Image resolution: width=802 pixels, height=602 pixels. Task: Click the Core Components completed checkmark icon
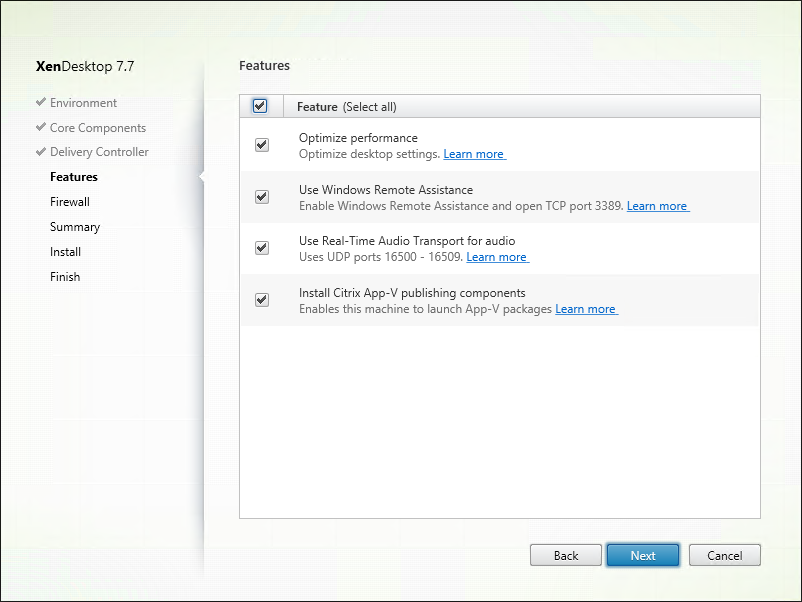click(41, 127)
